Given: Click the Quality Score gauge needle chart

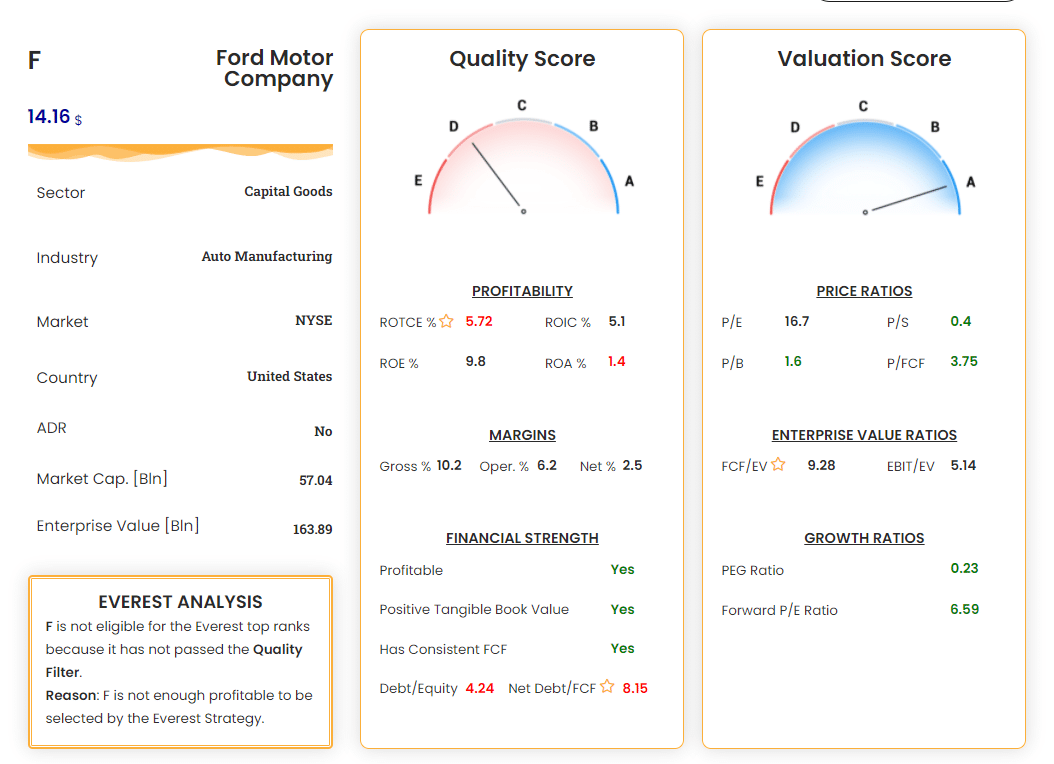Looking at the screenshot, I should [x=523, y=159].
